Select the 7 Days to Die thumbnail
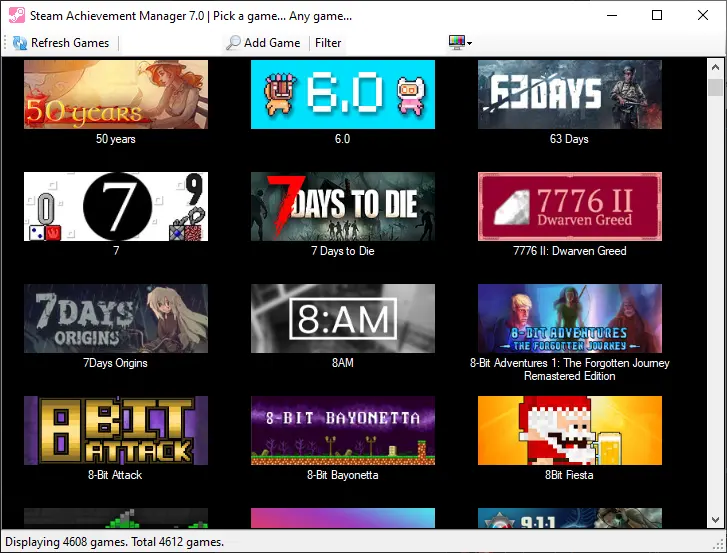Viewport: 727px width, 553px height. click(343, 206)
